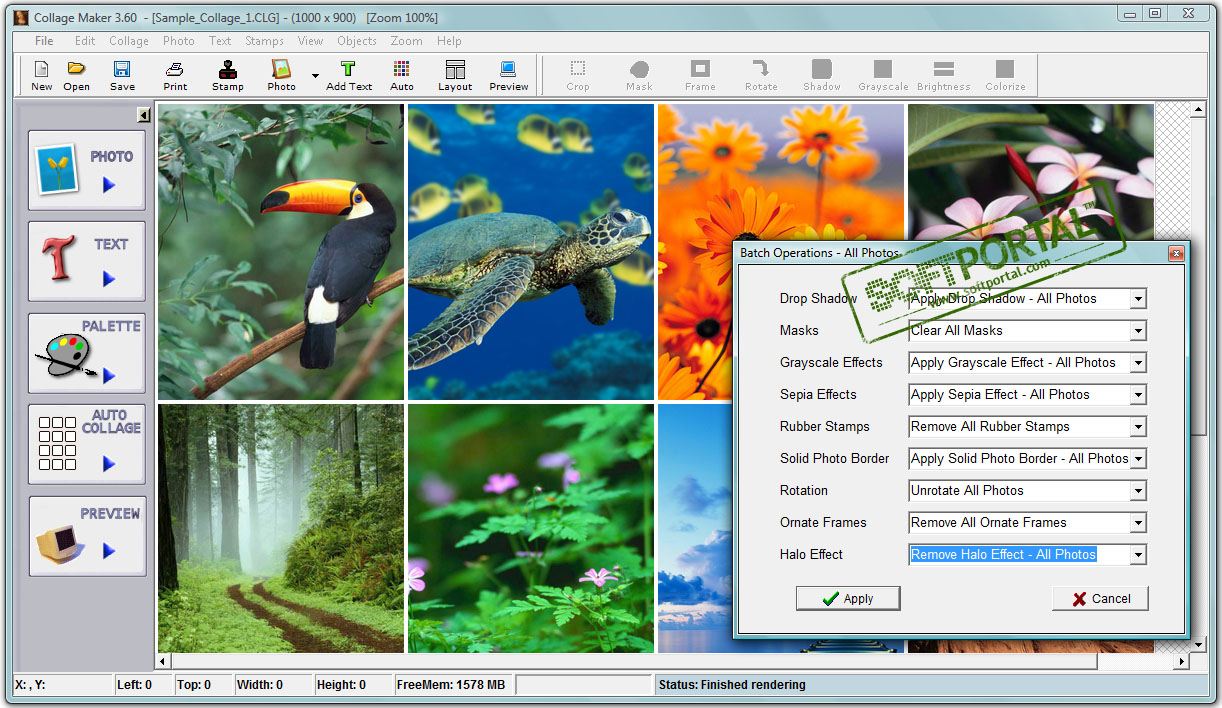The height and width of the screenshot is (708, 1222).
Task: Open the Layout toolbar icon
Action: [455, 75]
